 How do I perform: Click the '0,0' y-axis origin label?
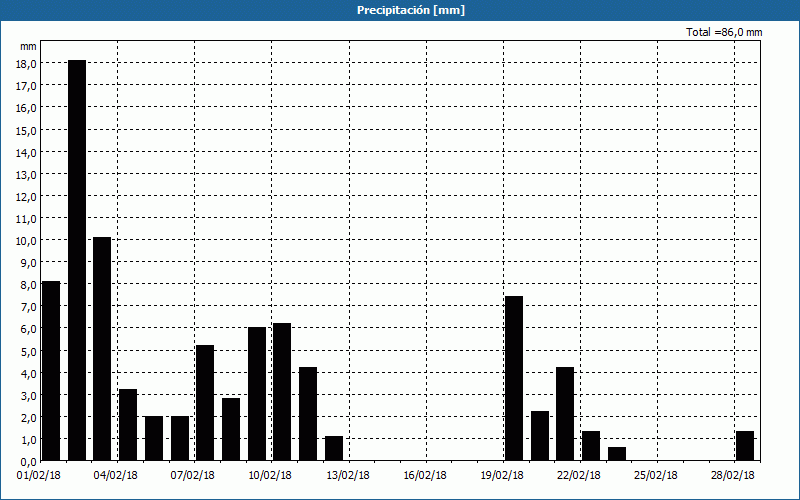point(28,462)
